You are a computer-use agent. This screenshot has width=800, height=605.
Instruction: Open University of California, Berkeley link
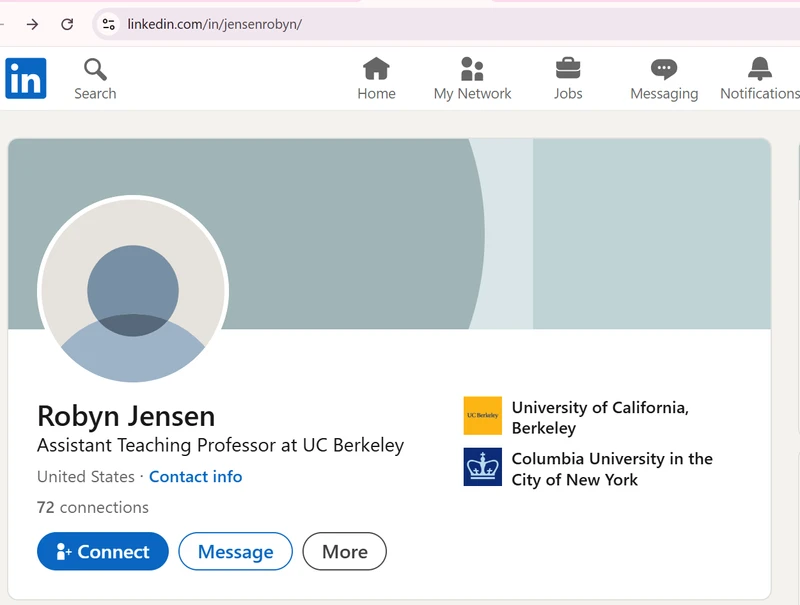(600, 417)
